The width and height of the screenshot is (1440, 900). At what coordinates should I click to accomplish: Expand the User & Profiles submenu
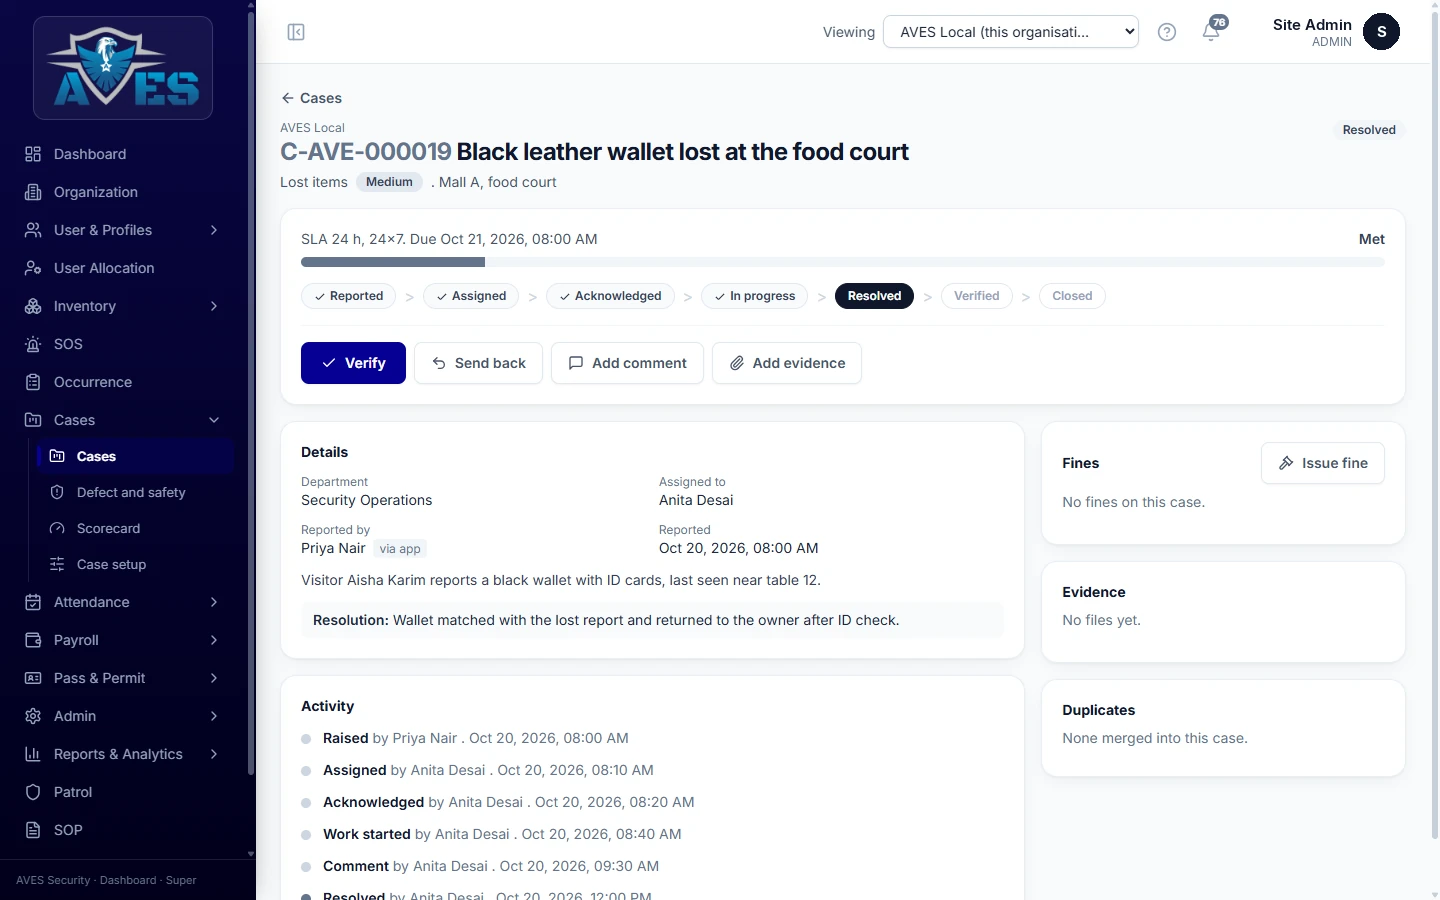click(x=214, y=230)
